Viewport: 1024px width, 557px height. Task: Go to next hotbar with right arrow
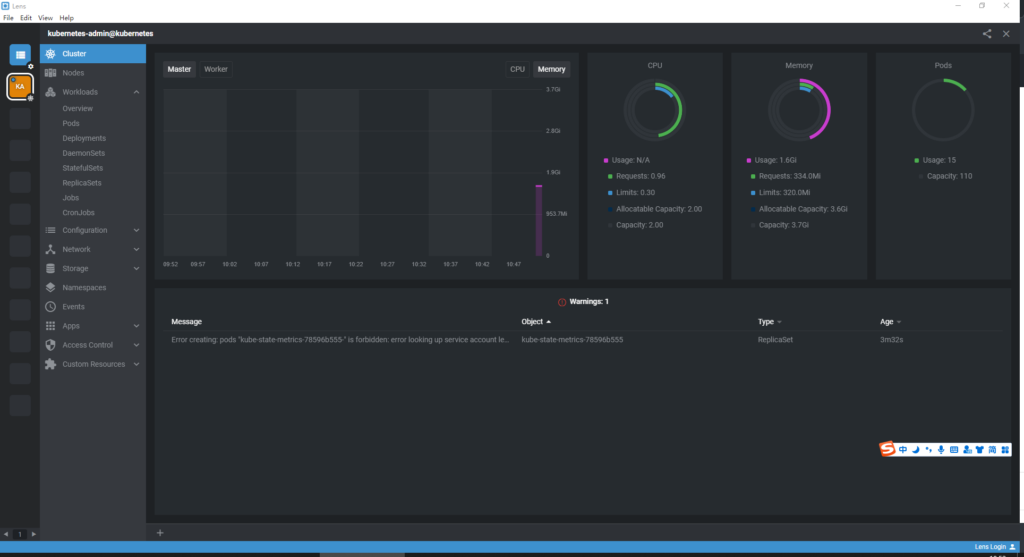pyautogui.click(x=34, y=534)
